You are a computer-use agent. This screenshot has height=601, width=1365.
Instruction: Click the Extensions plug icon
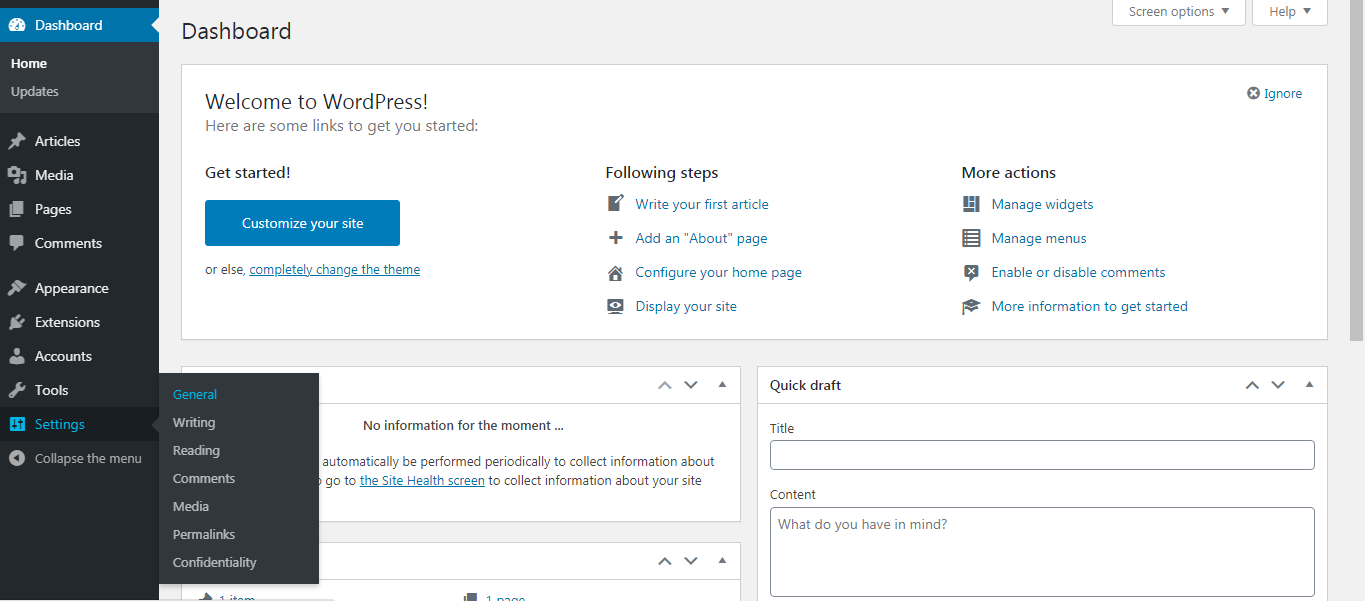click(17, 322)
